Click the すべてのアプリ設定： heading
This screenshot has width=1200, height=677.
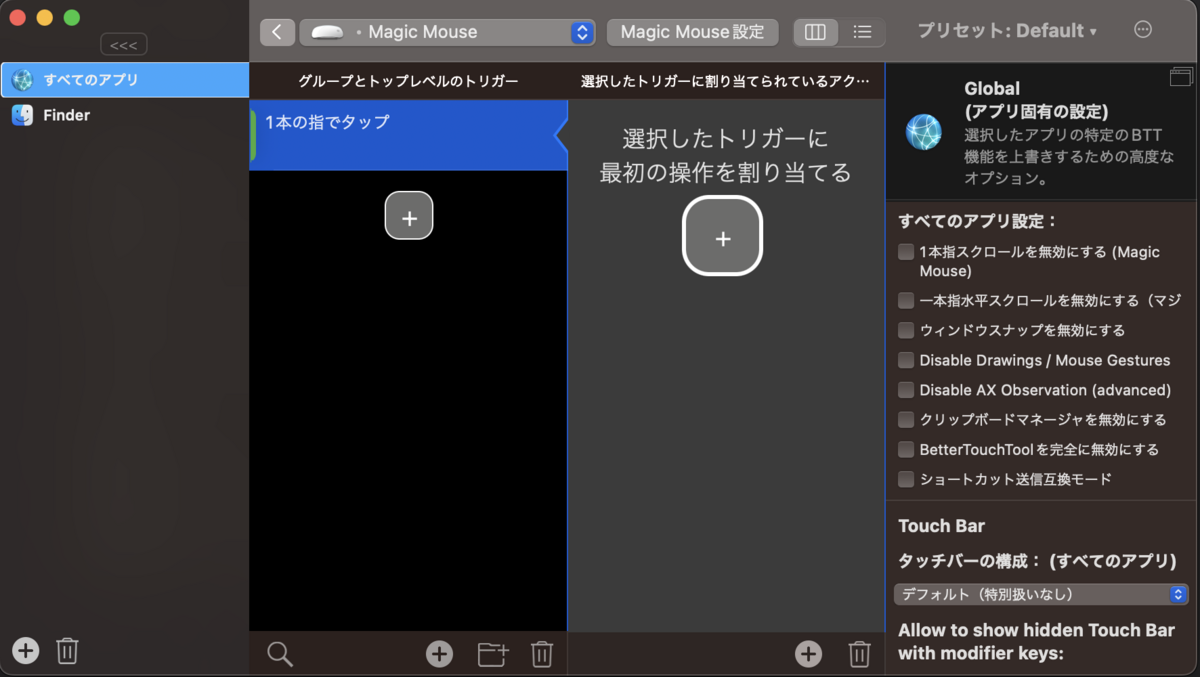tap(978, 221)
